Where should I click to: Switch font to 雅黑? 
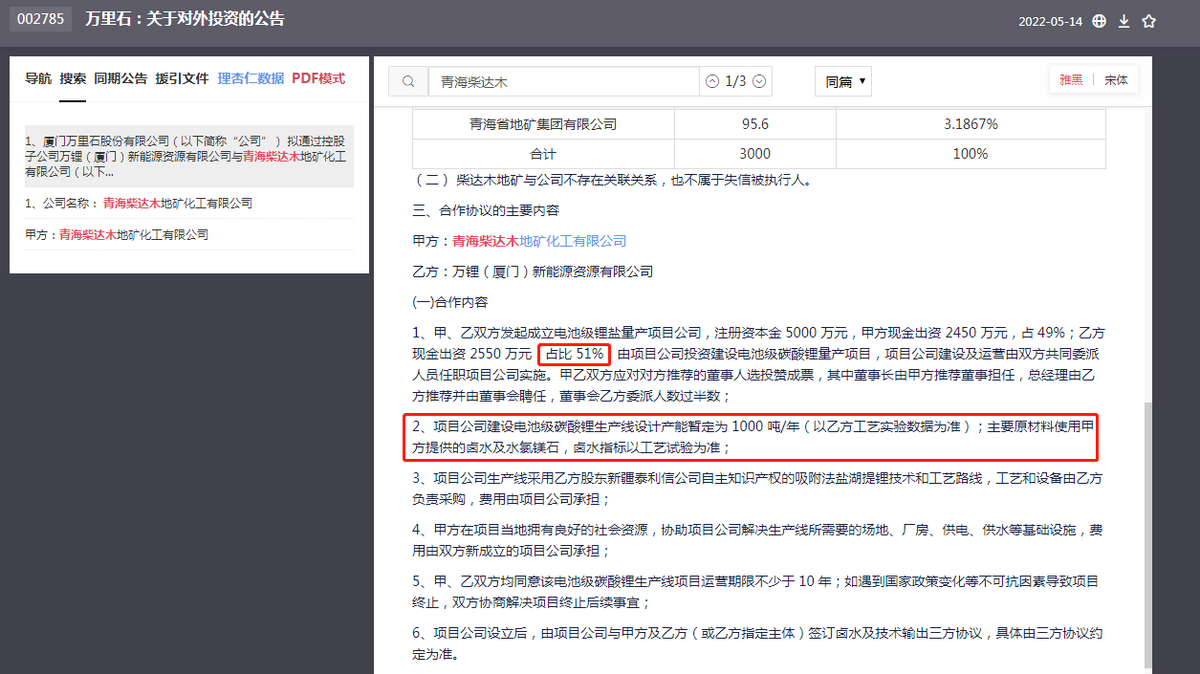(1071, 81)
